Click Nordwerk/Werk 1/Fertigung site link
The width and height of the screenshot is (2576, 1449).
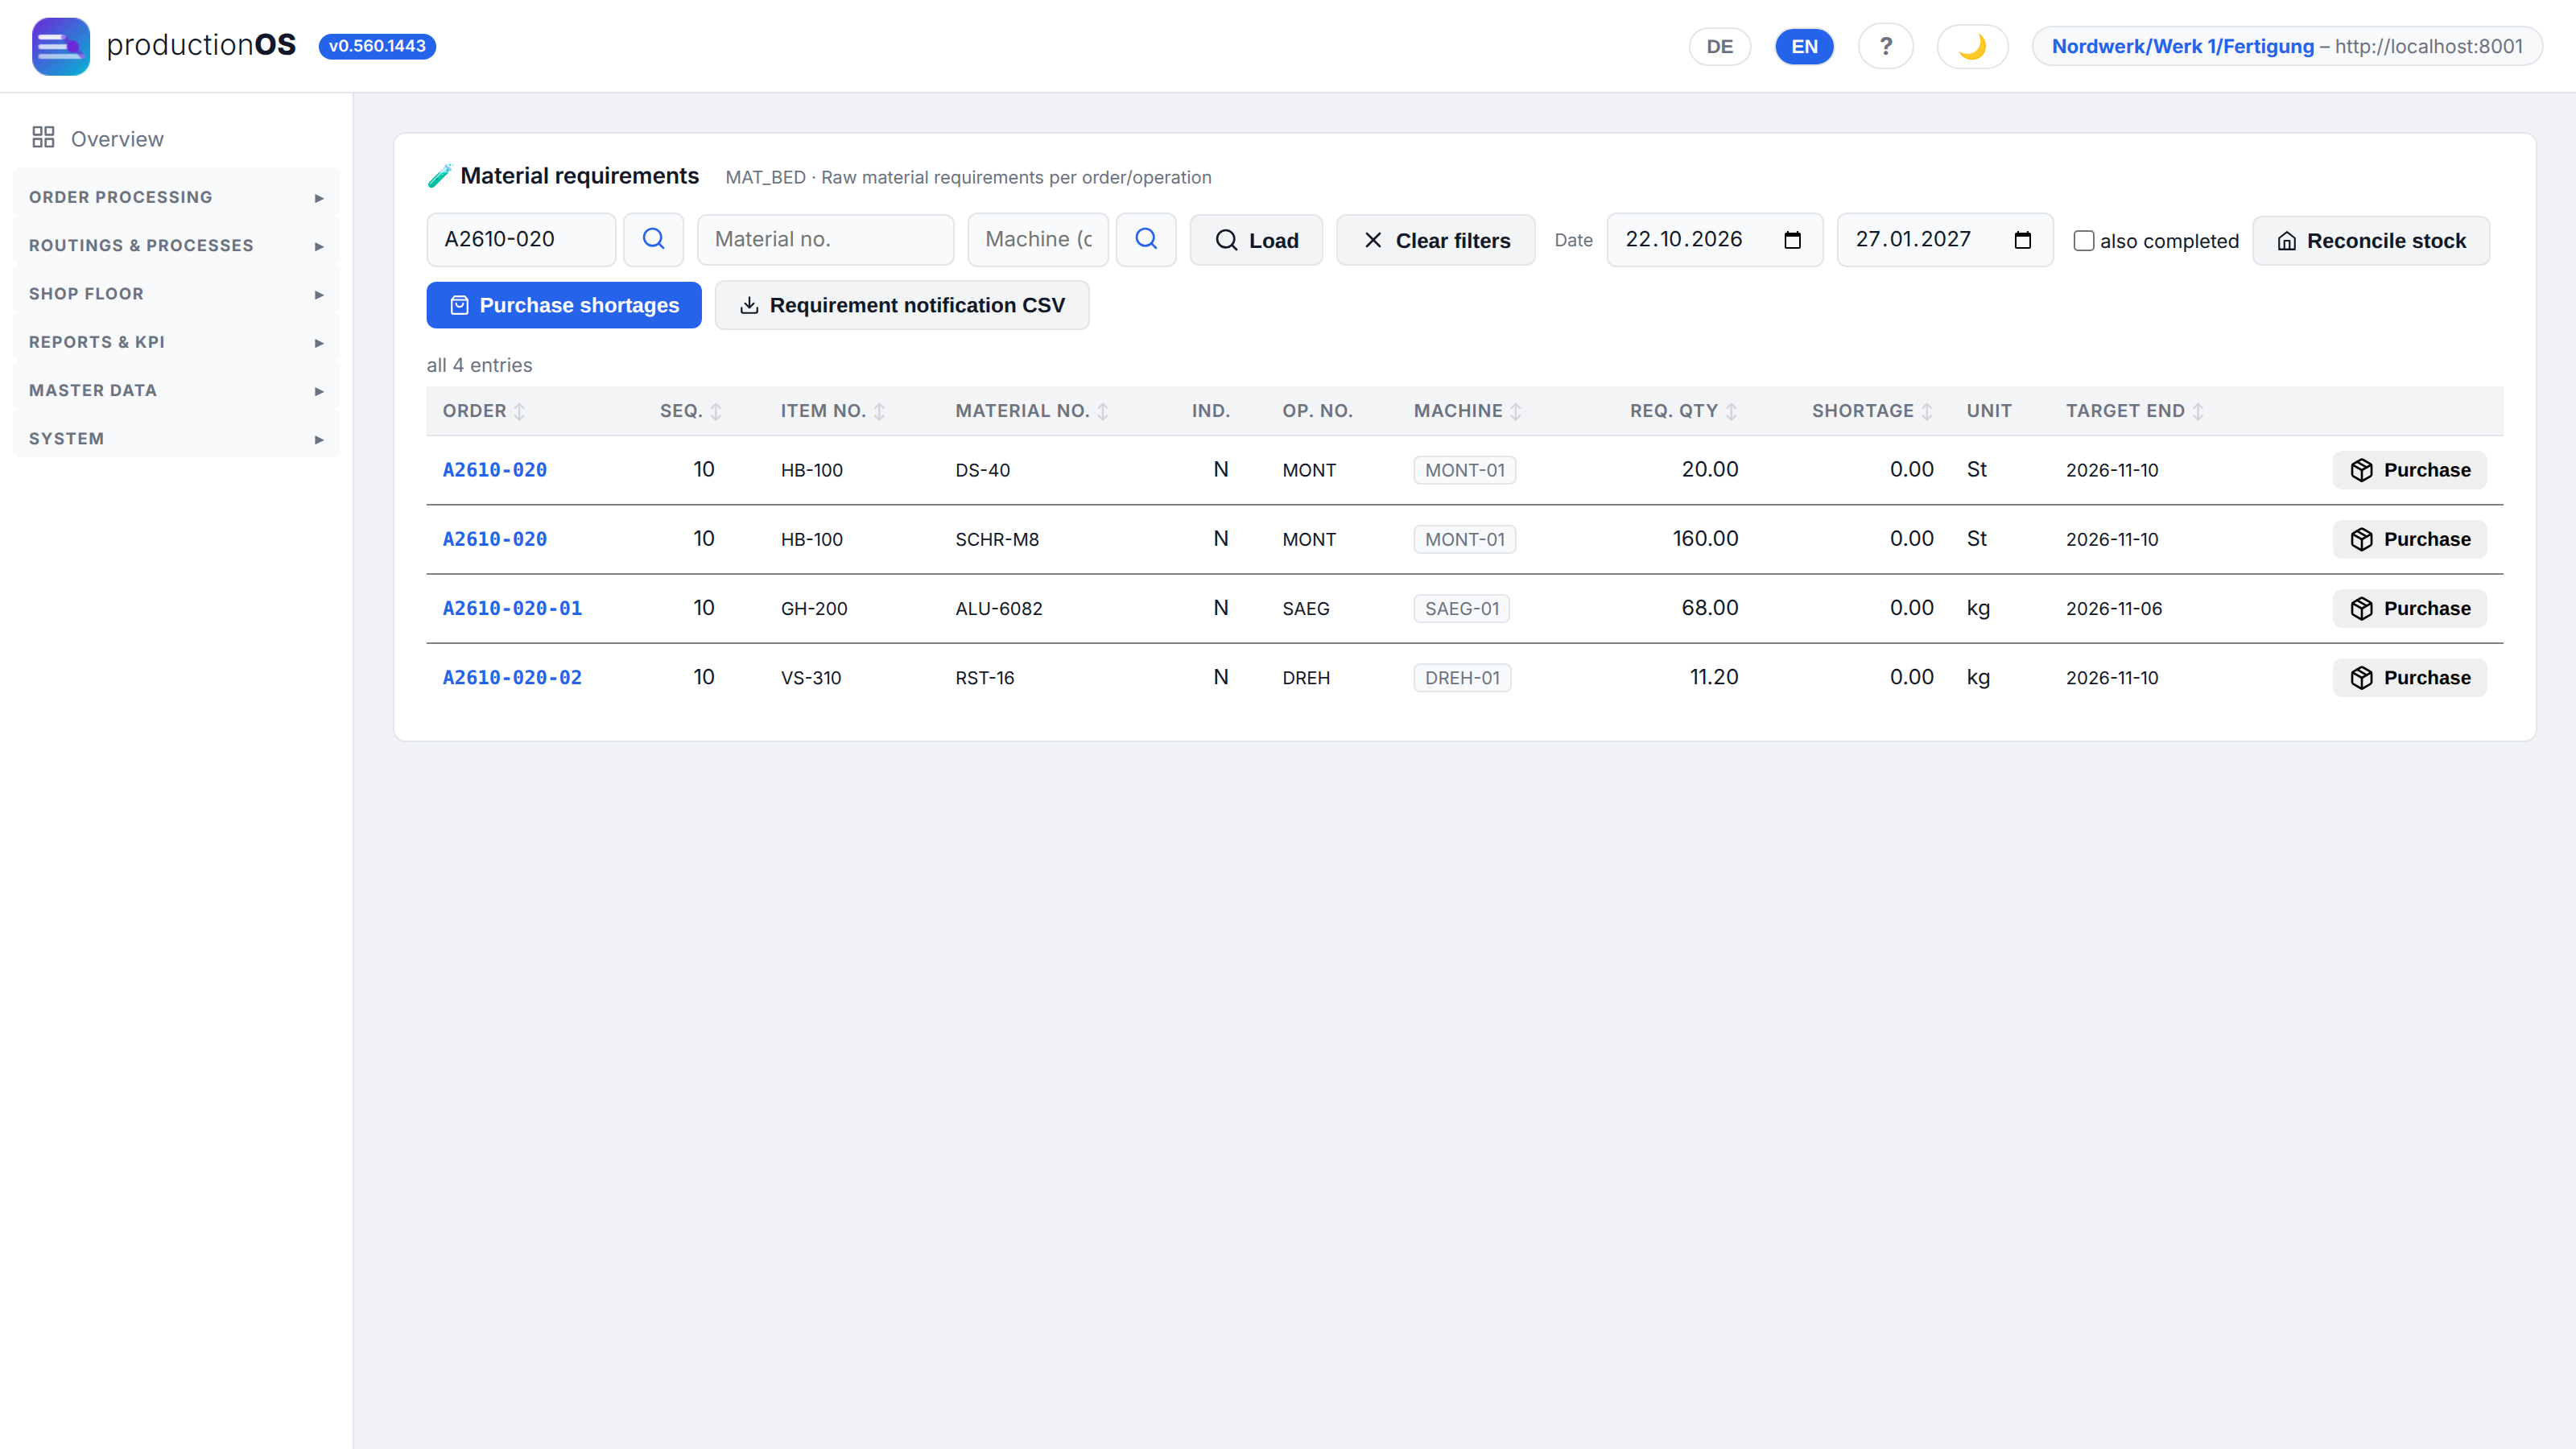pos(2182,46)
